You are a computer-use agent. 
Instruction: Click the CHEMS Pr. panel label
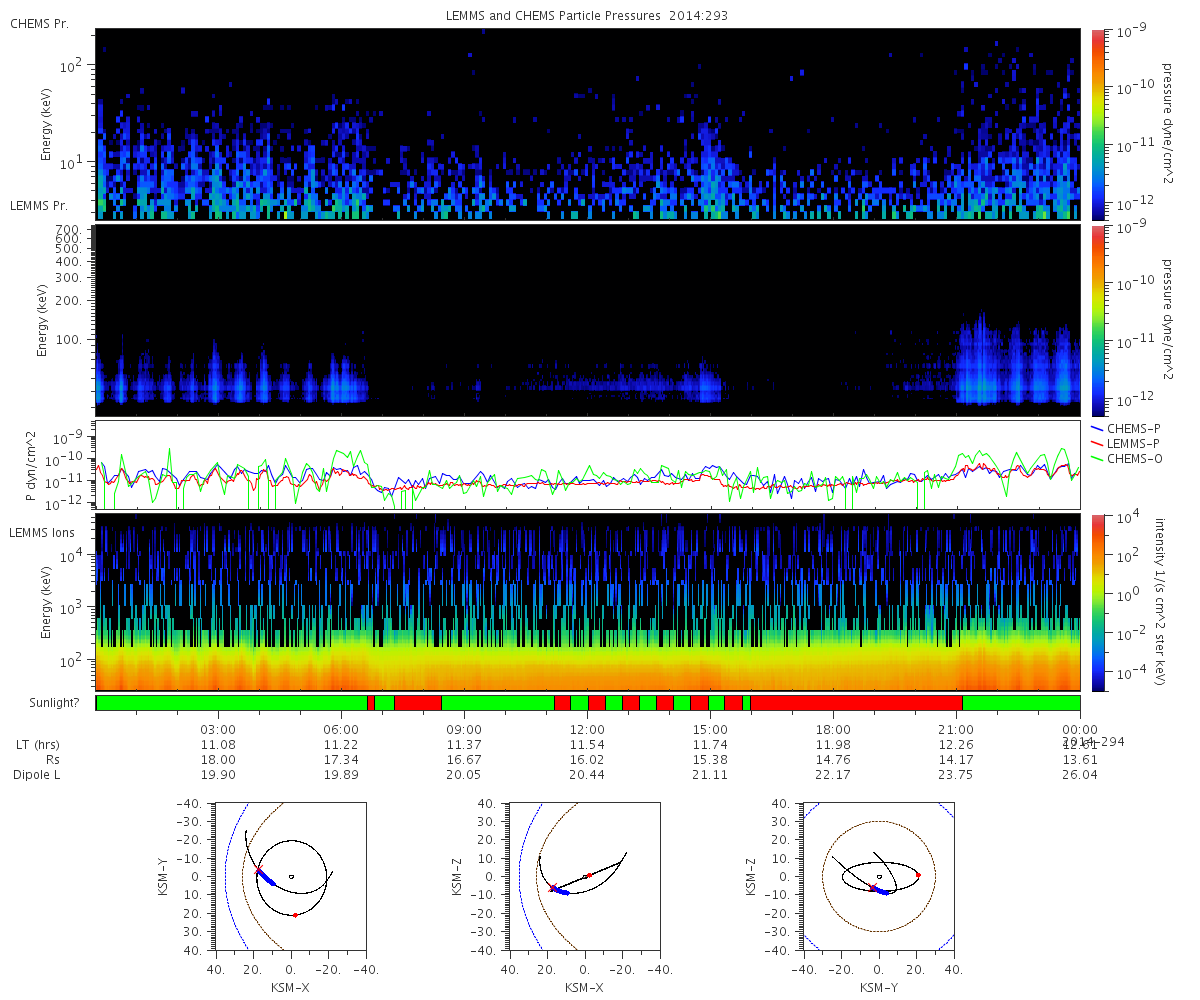pyautogui.click(x=39, y=23)
